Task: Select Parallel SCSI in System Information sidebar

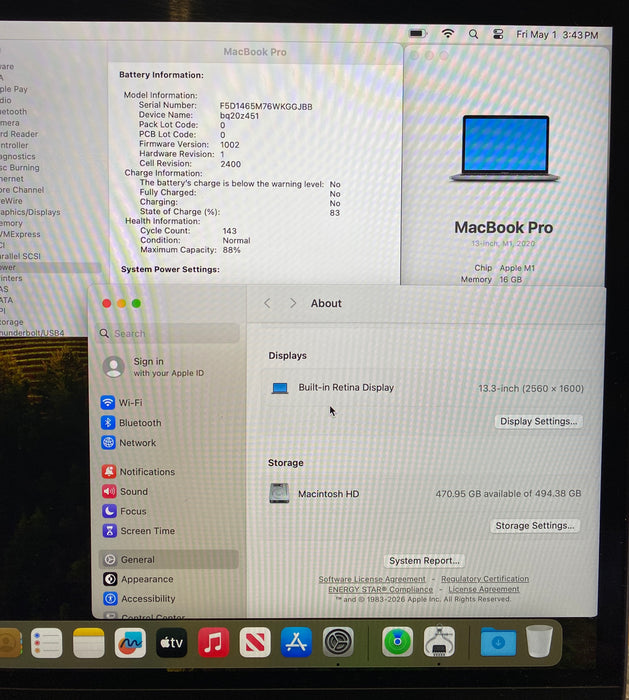Action: tap(20, 256)
